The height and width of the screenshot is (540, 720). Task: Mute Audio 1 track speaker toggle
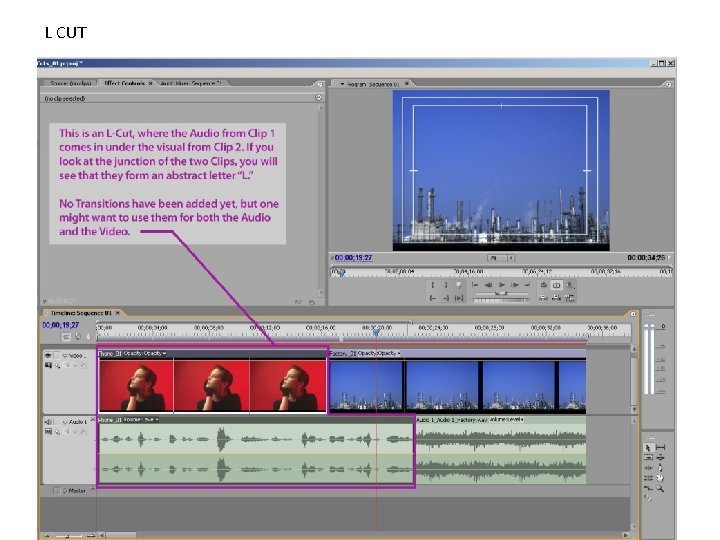(48, 422)
